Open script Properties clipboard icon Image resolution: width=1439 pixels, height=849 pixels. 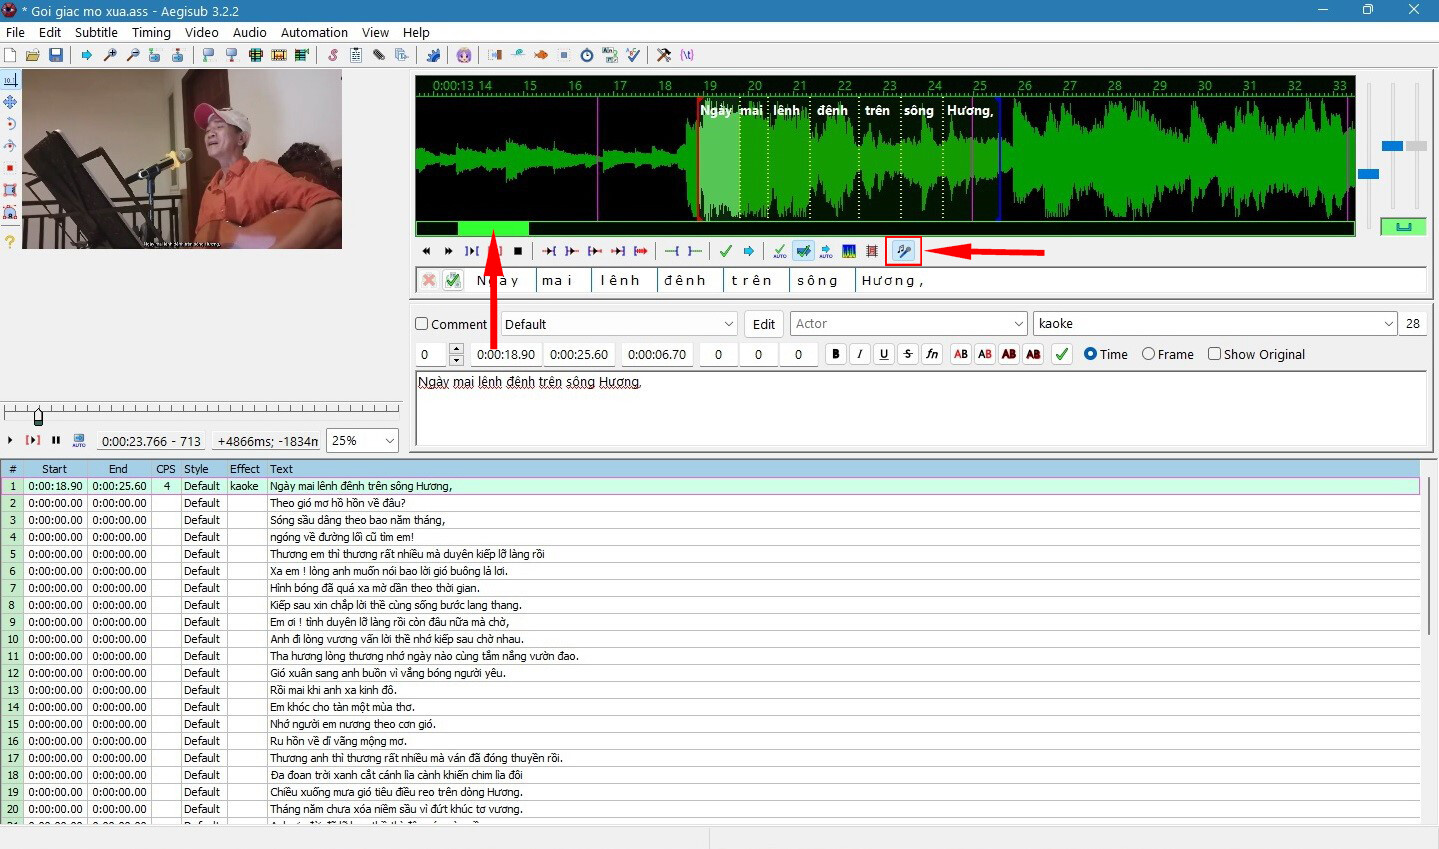356,55
